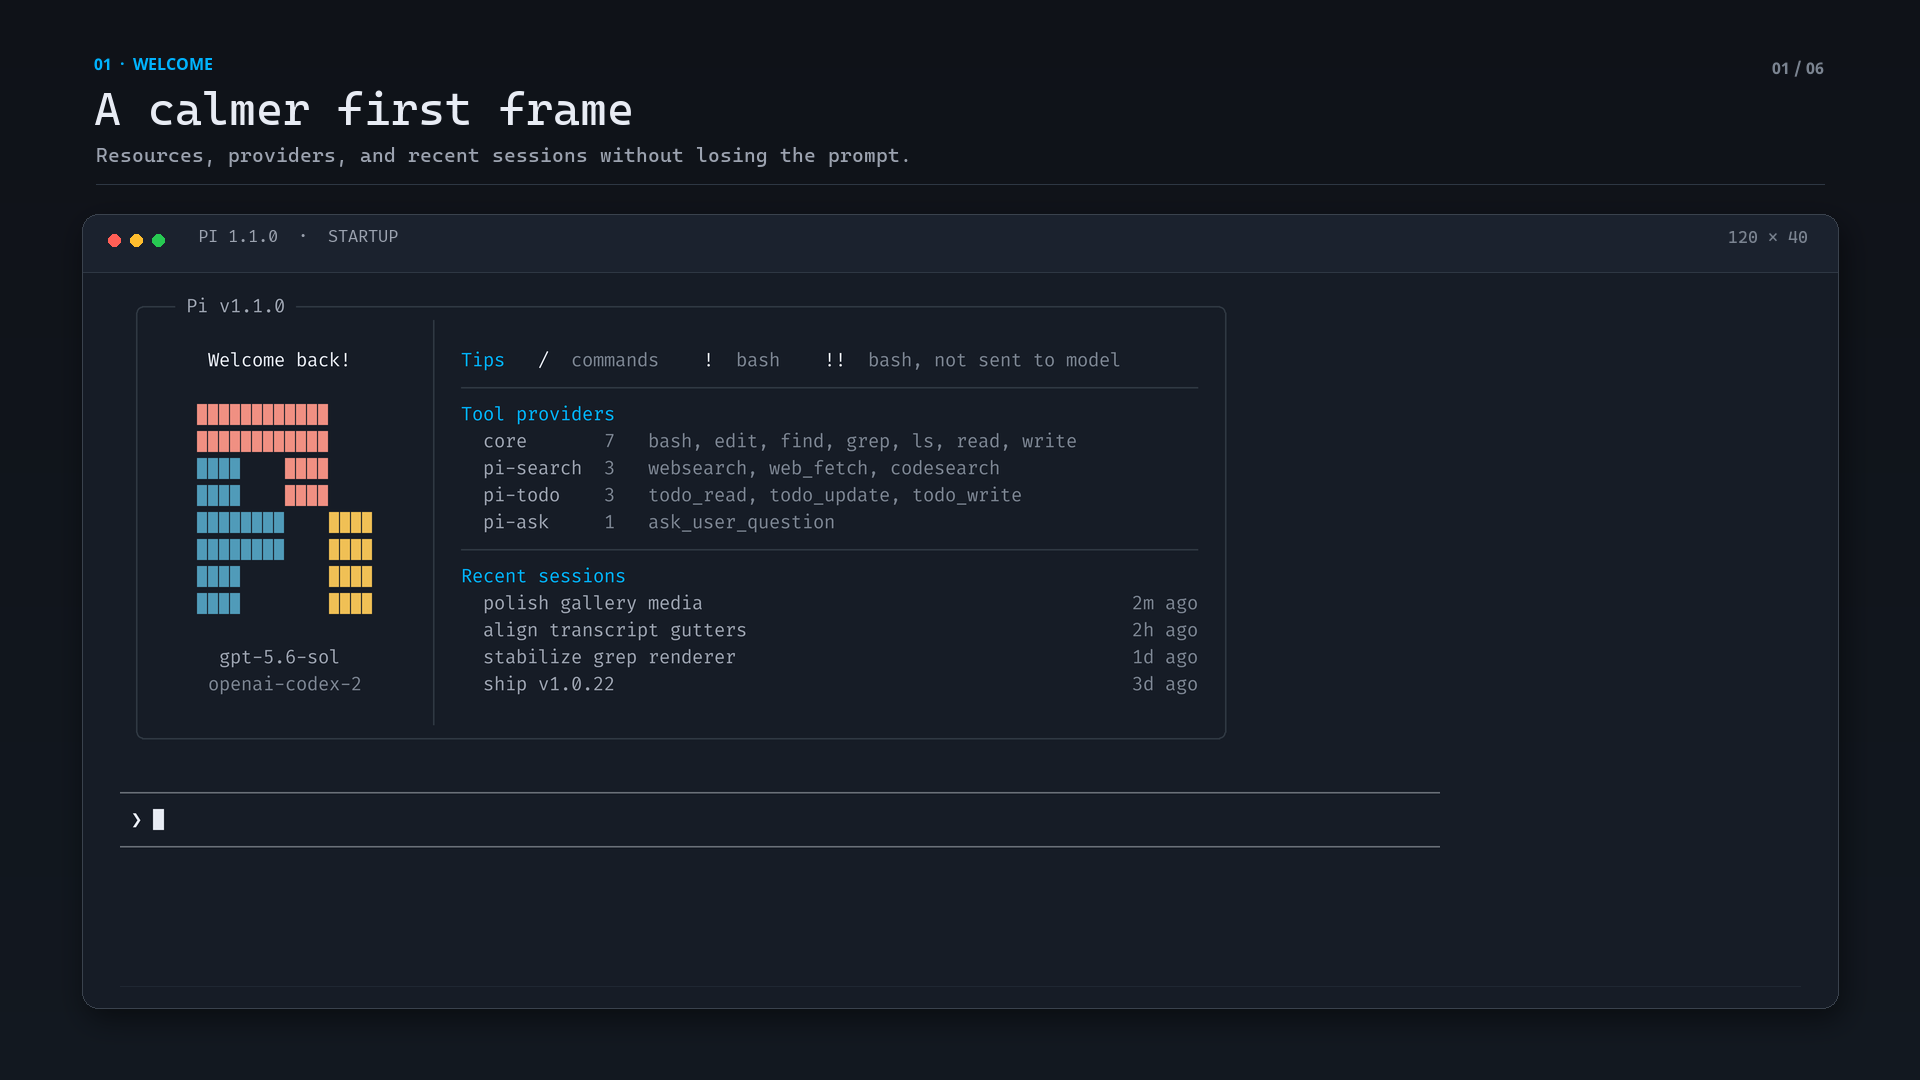Click the 'gpt-5.6-sol' model name
1920x1080 pixels.
[x=279, y=657]
